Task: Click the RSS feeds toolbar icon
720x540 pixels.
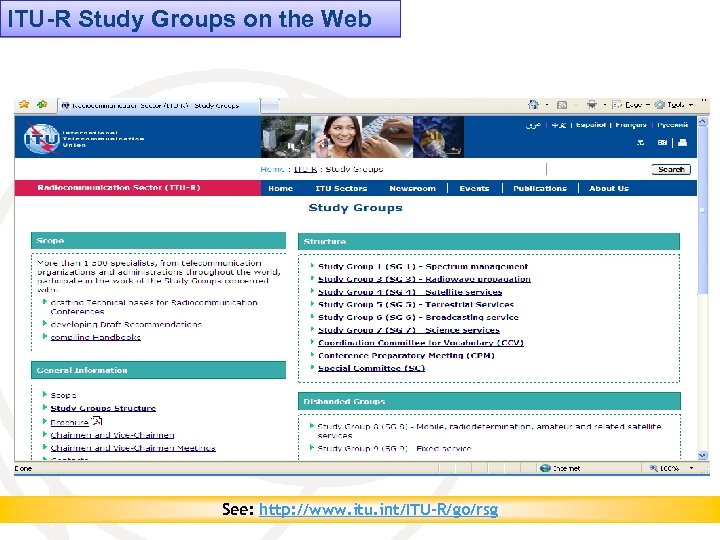Action: 562,105
